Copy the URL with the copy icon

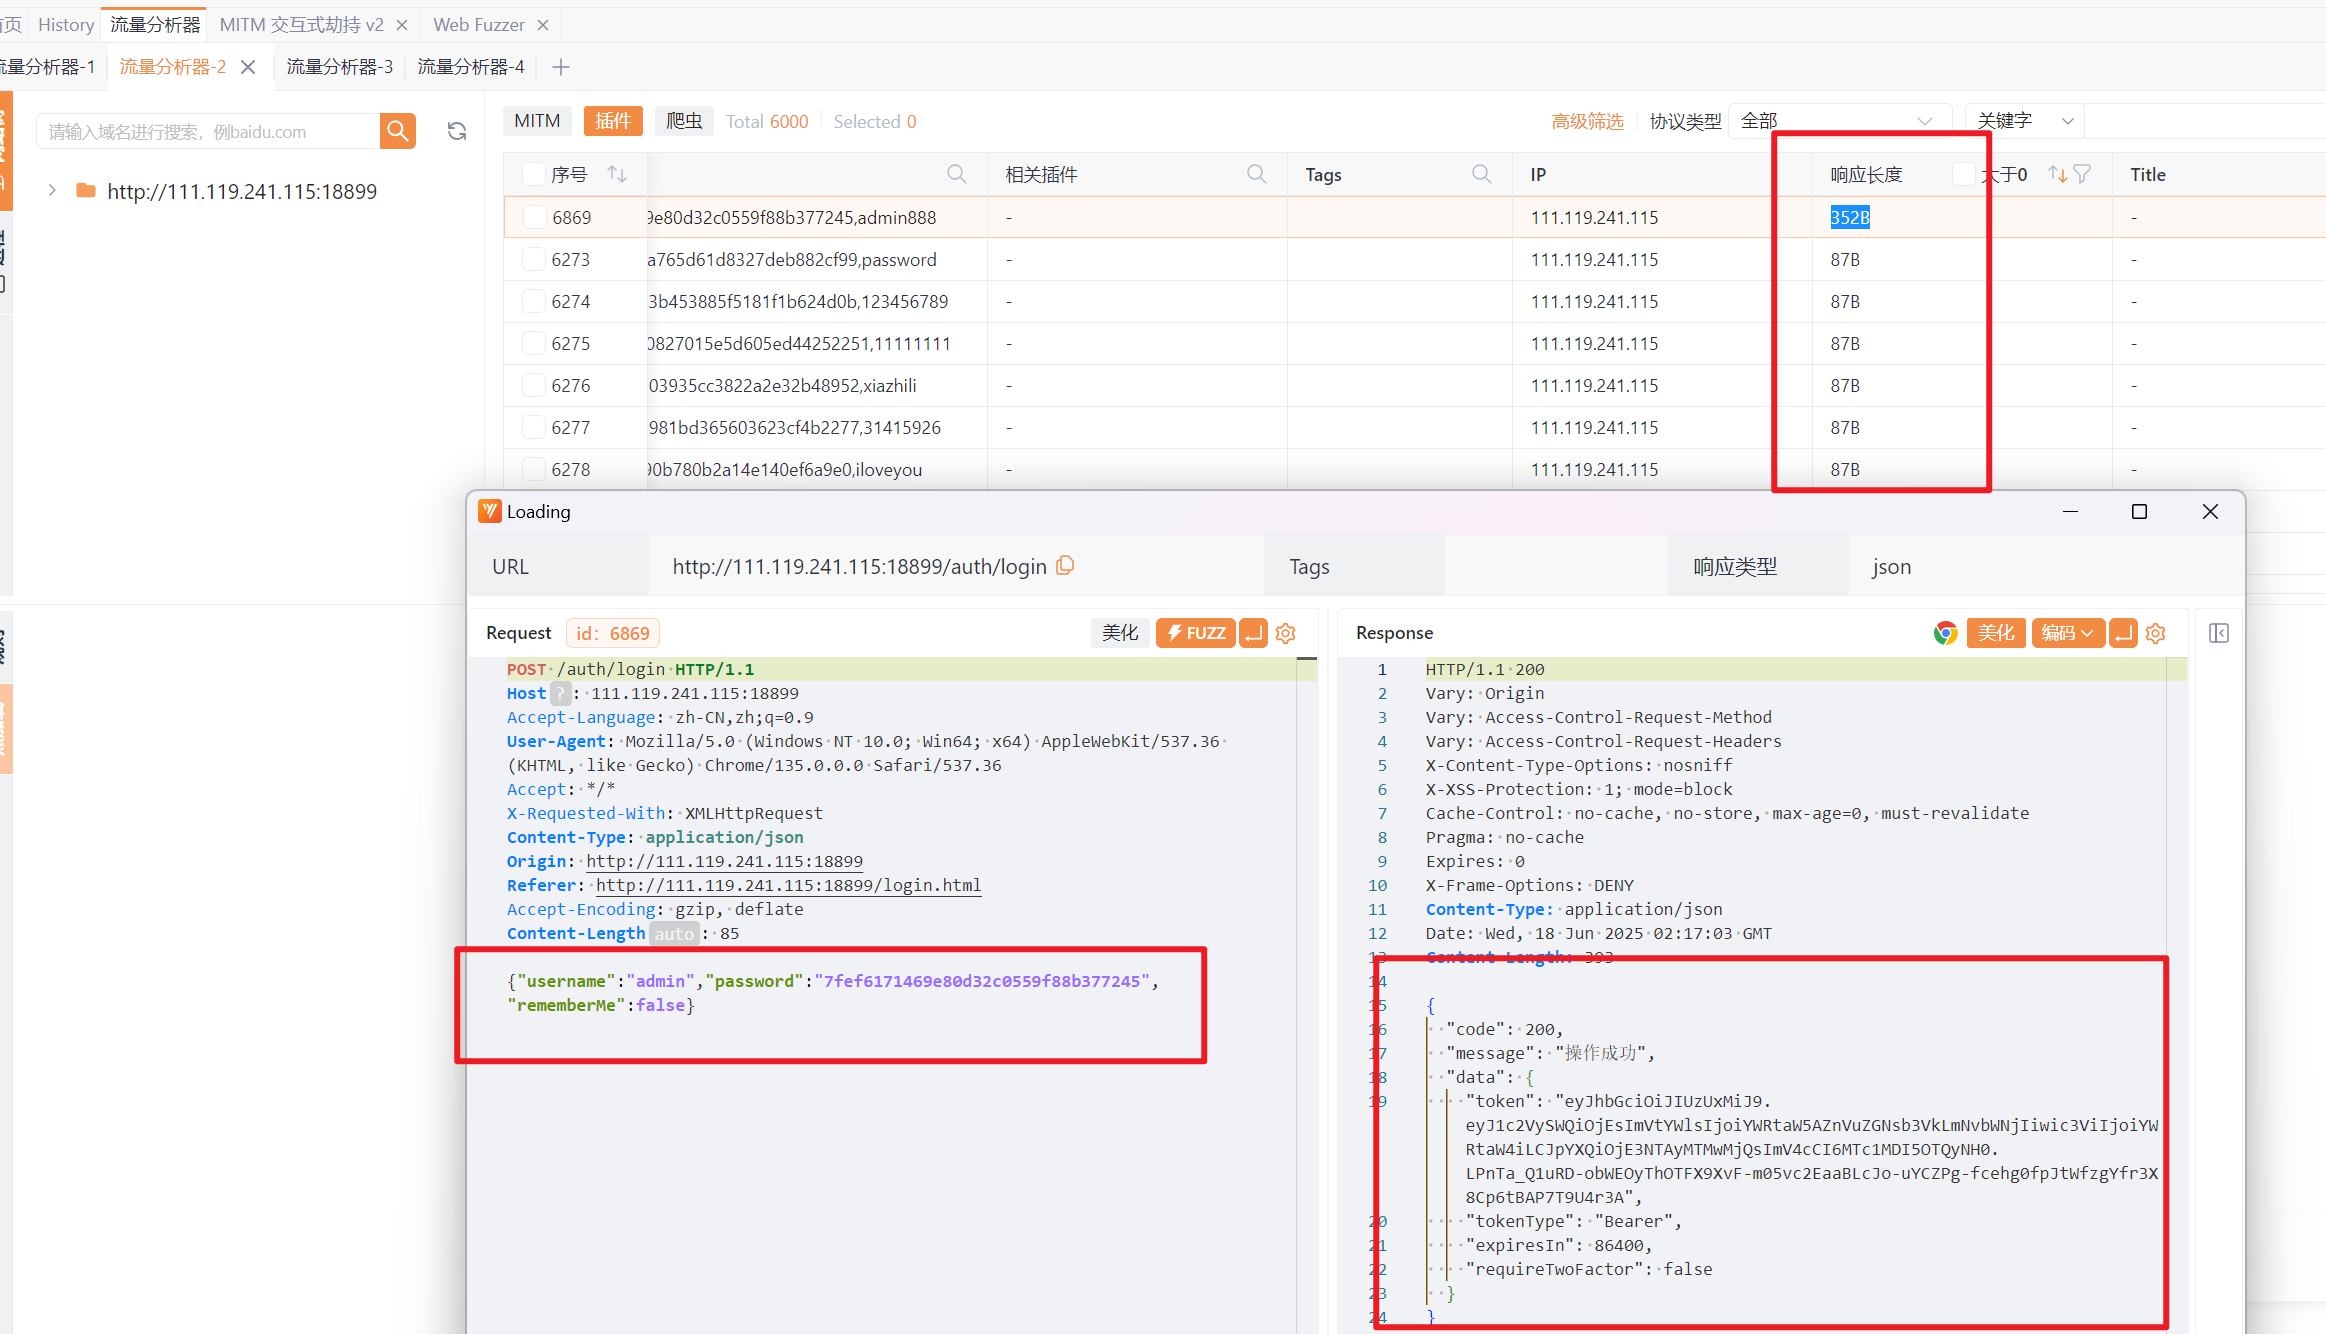[x=1065, y=566]
